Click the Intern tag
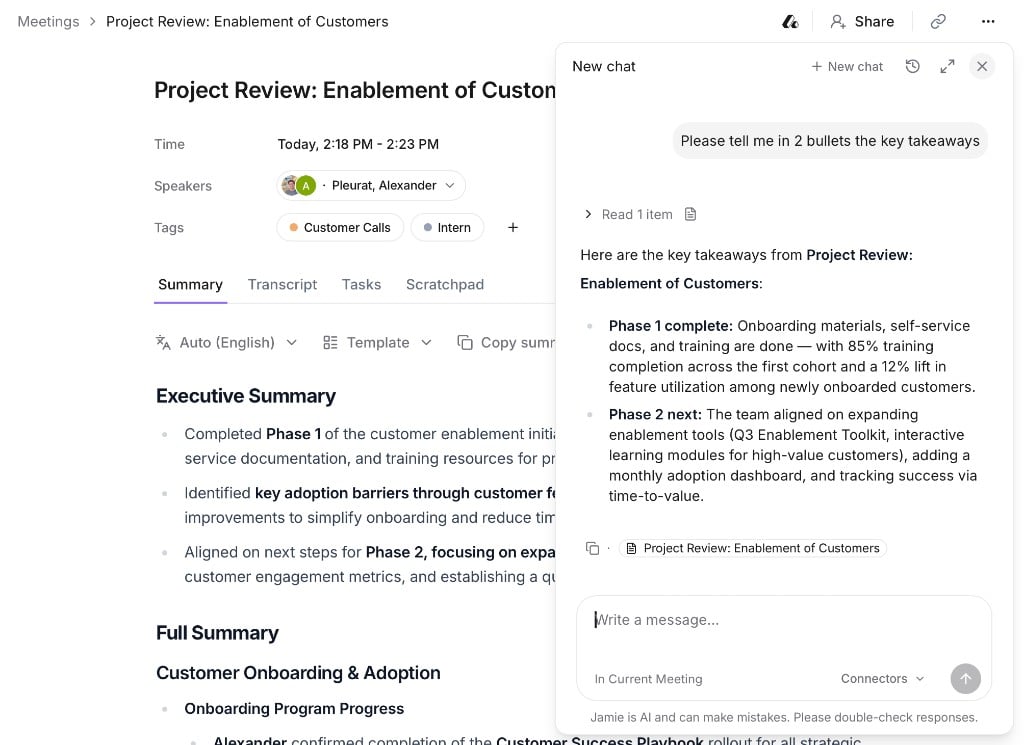 coord(447,227)
